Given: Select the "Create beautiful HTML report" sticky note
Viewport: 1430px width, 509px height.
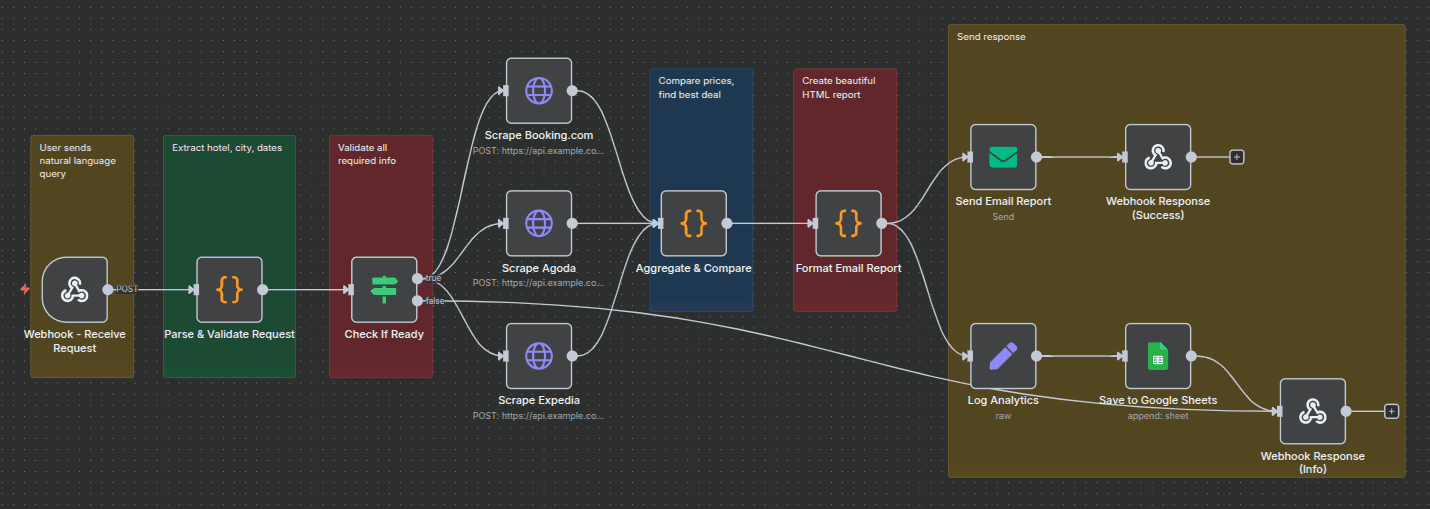Looking at the screenshot, I should pos(845,130).
